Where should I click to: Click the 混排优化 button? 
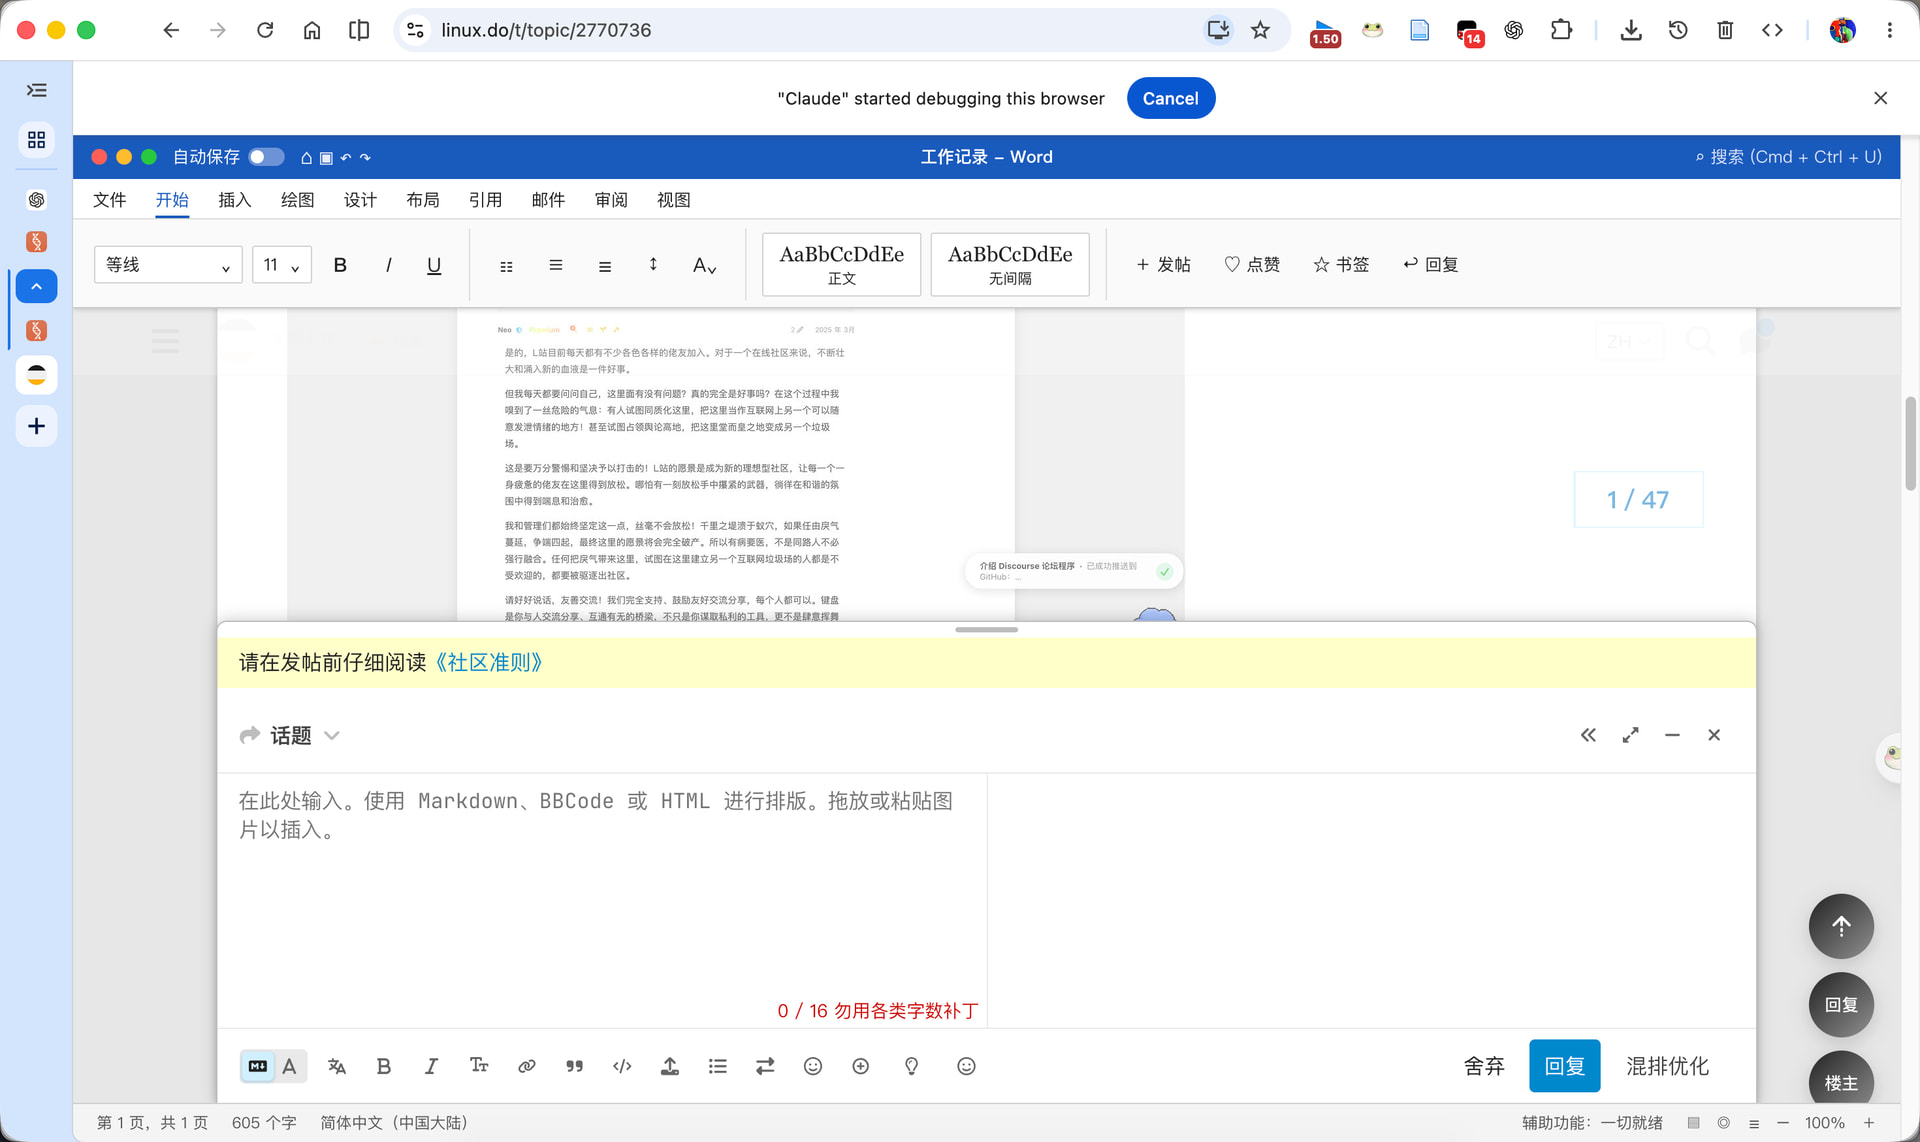click(x=1668, y=1066)
